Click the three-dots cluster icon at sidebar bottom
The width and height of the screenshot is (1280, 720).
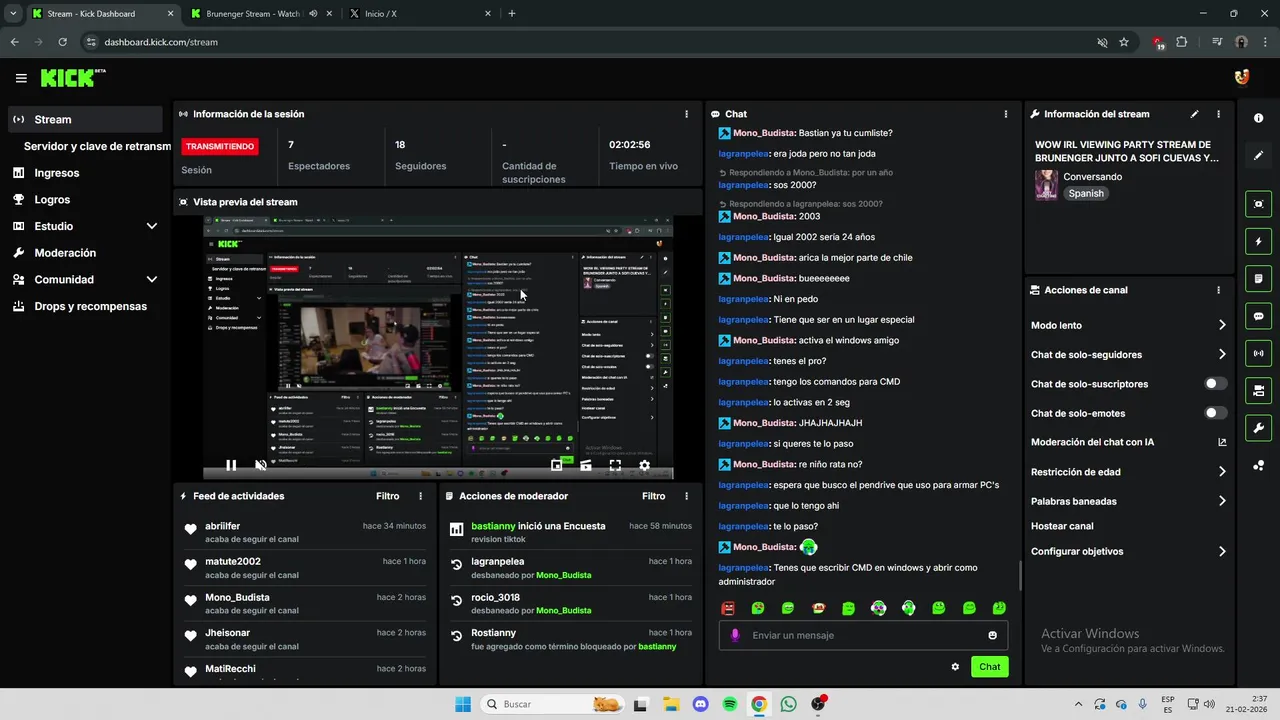[1258, 465]
